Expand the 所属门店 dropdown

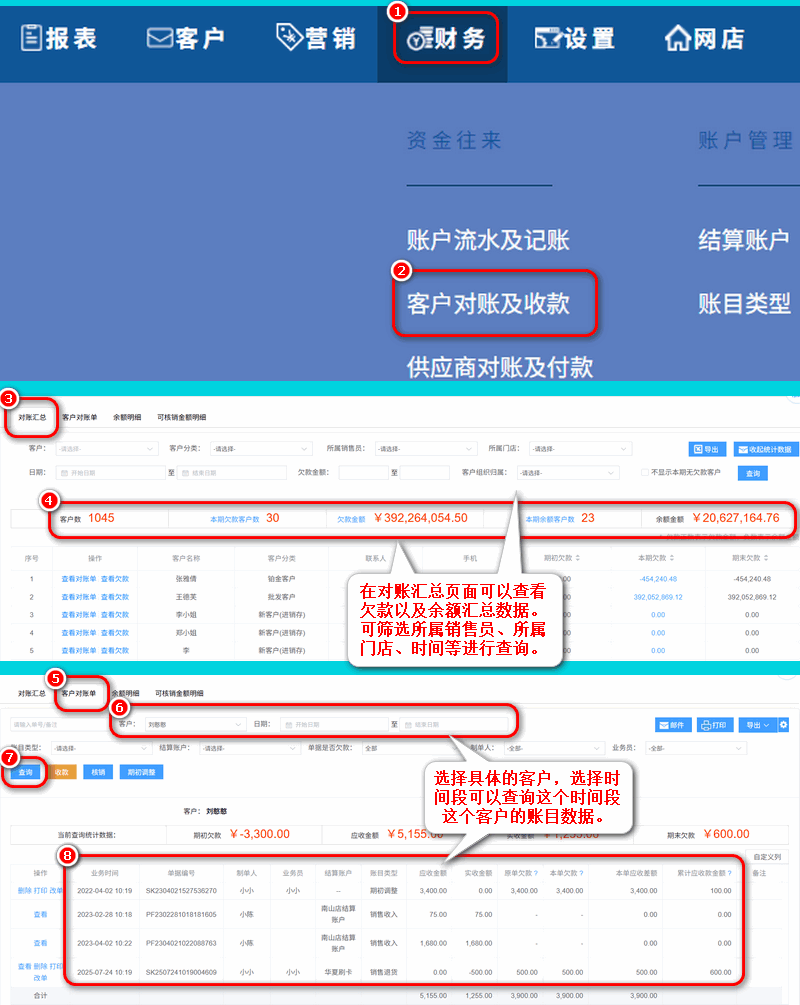click(581, 449)
